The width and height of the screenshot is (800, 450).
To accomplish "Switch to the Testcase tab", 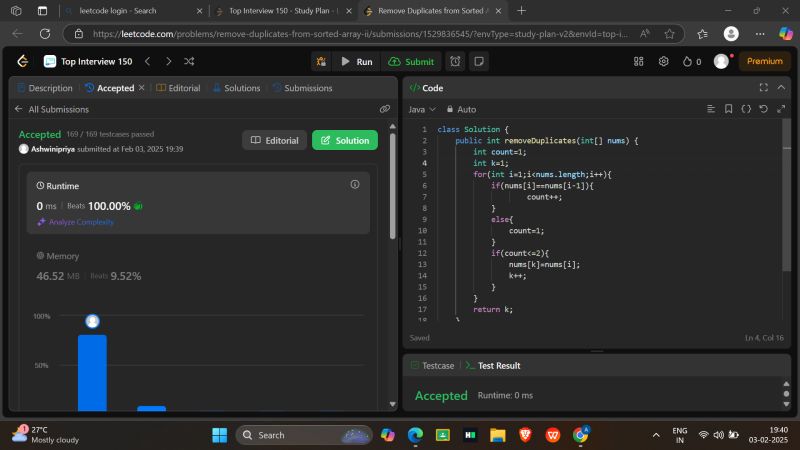I will [x=432, y=366].
